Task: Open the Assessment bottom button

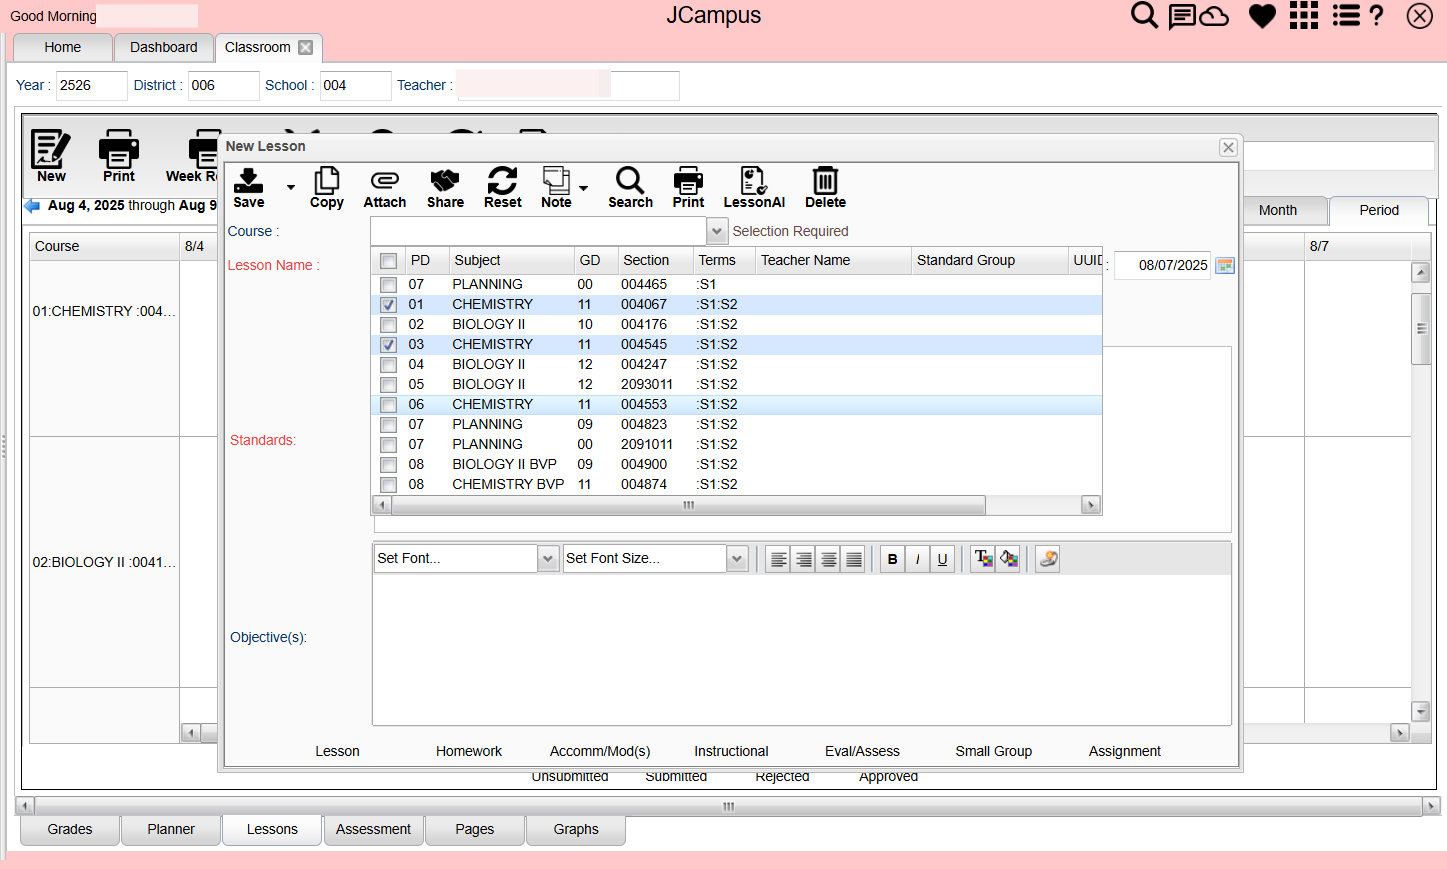Action: pos(373,829)
